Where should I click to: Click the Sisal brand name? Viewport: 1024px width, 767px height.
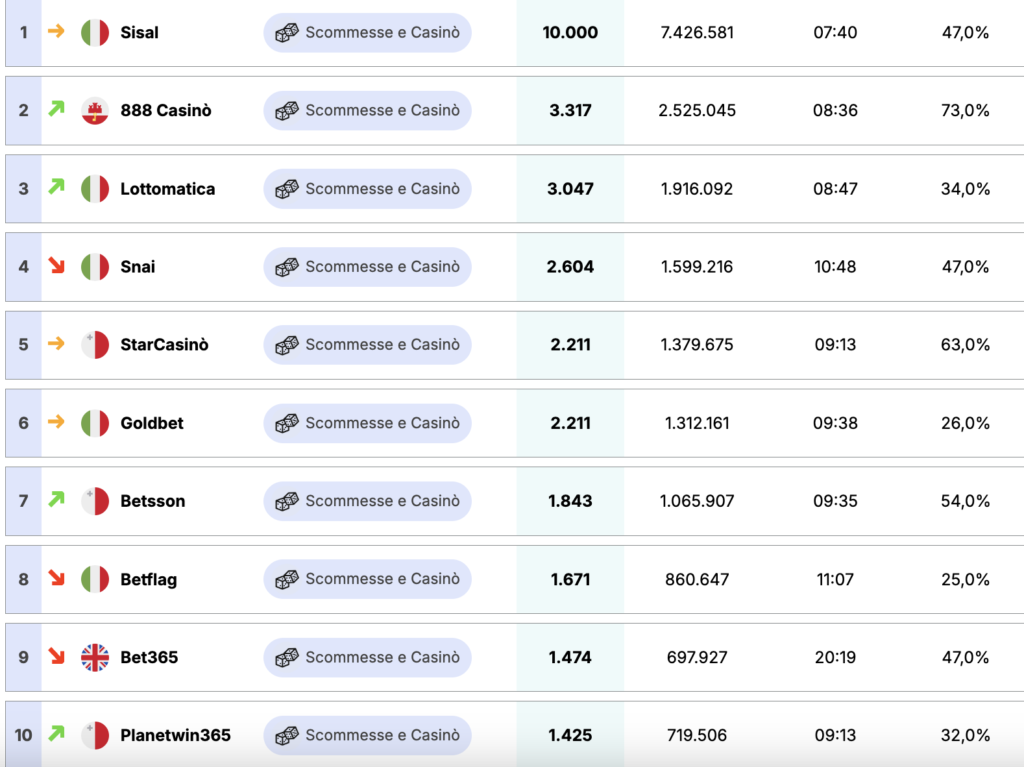point(138,32)
